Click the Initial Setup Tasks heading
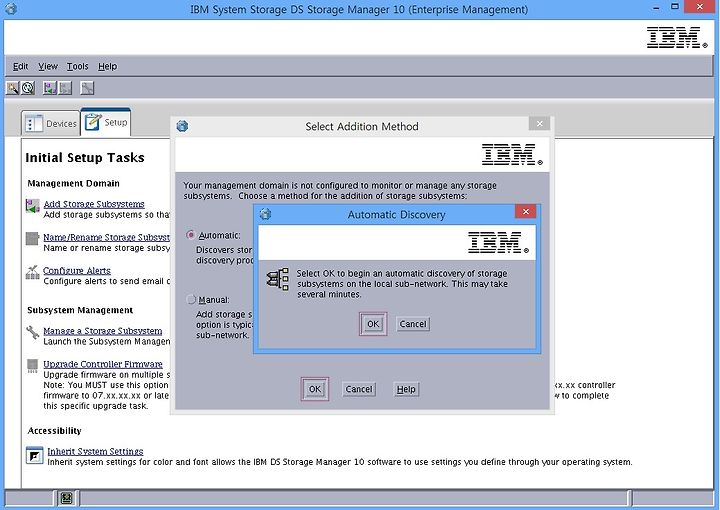 [85, 157]
